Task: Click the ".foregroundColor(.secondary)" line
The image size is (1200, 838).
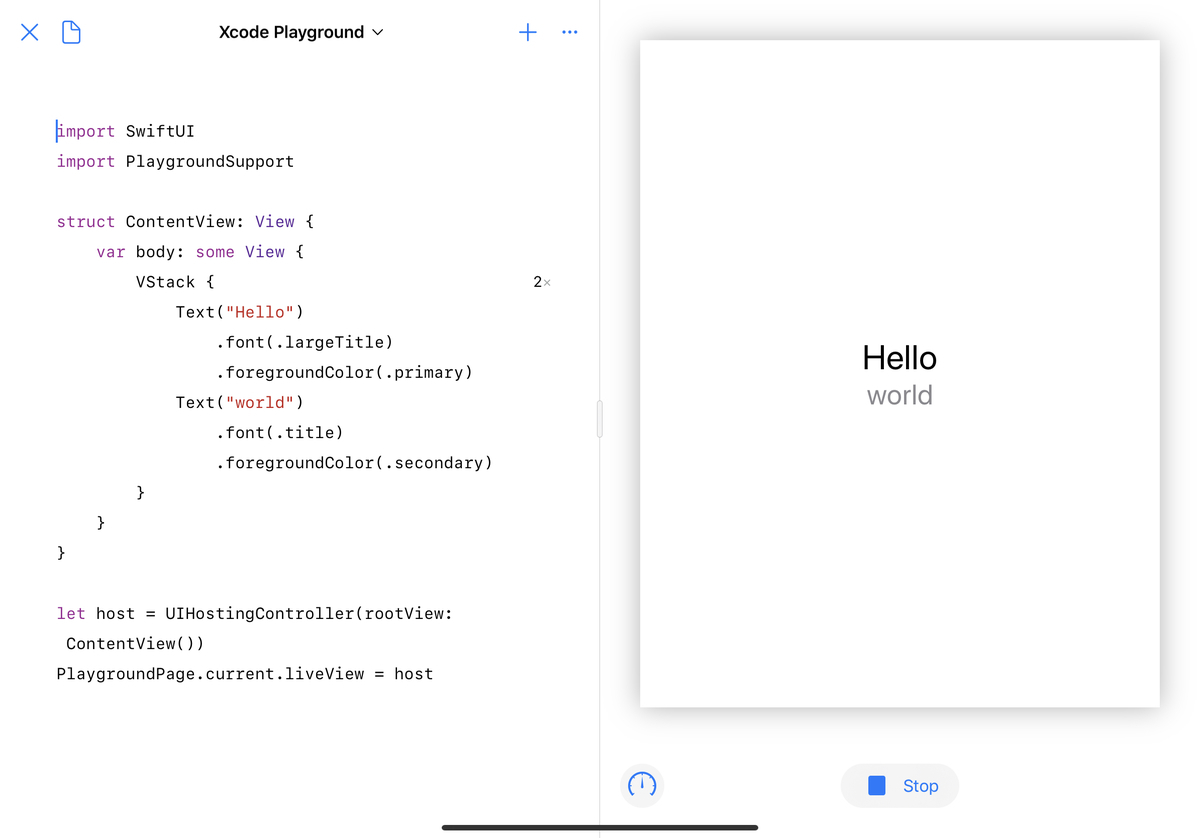Action: click(x=354, y=462)
